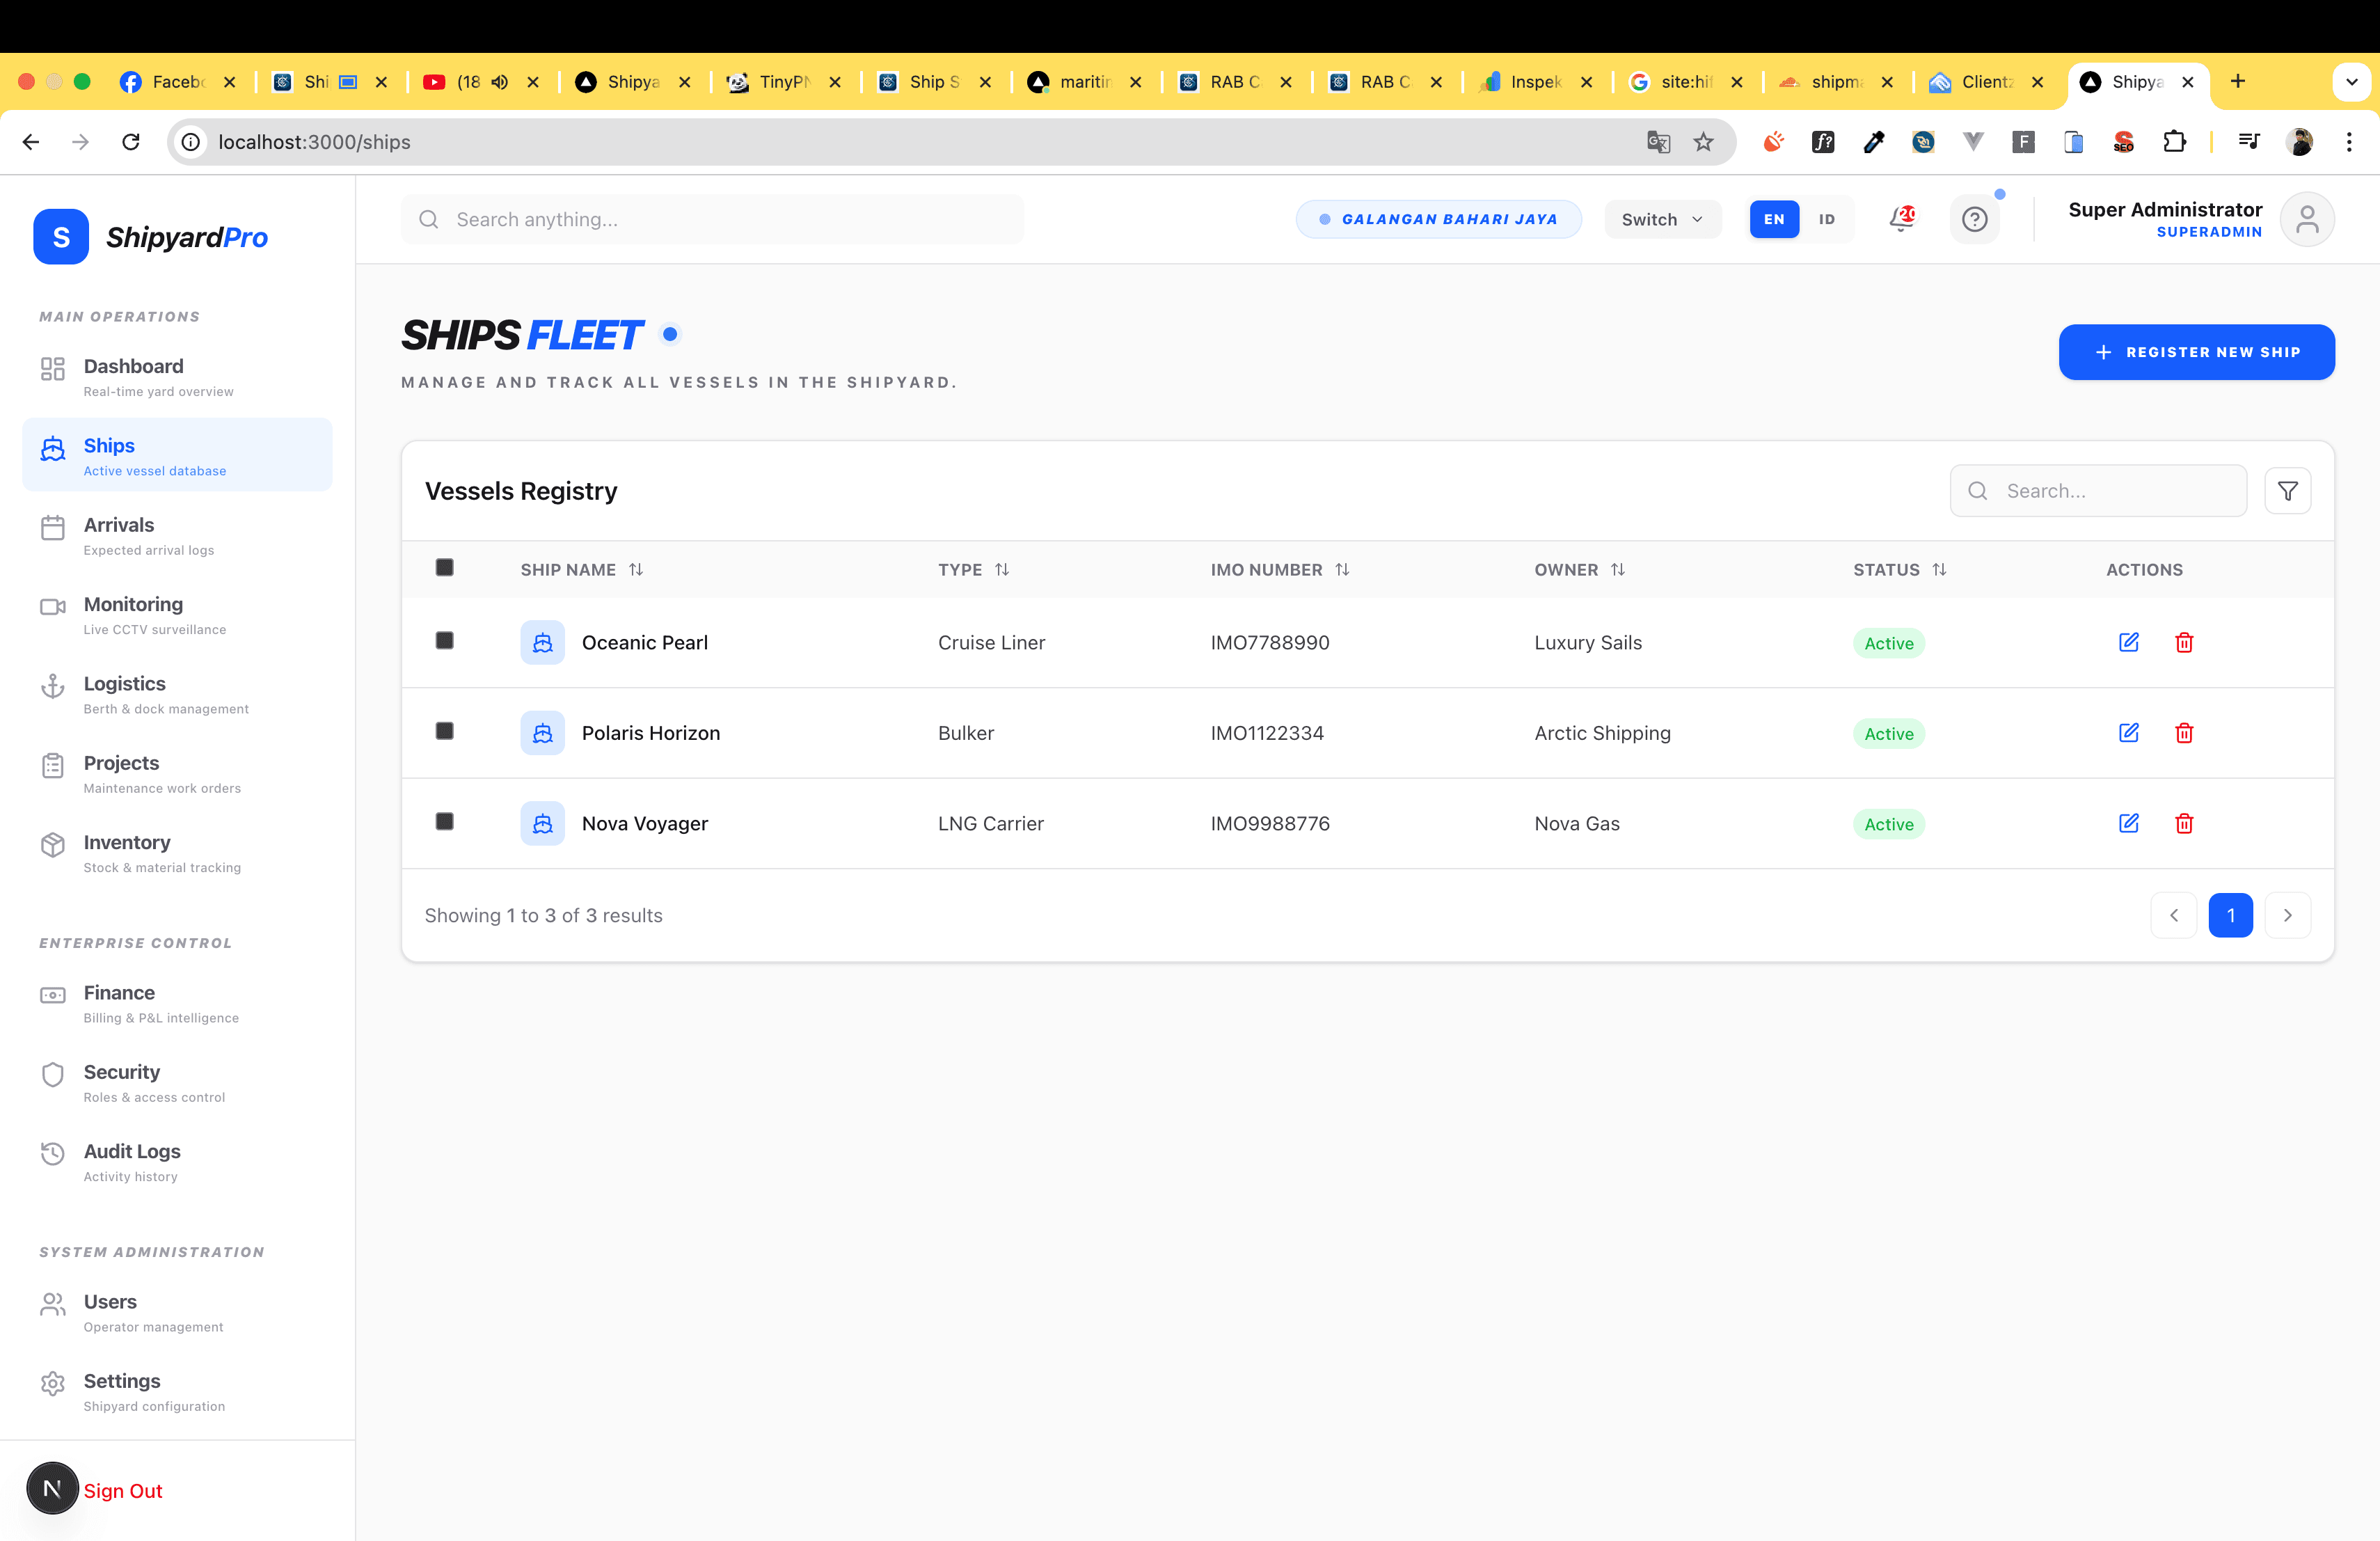Sort vessels by Status column
The width and height of the screenshot is (2380, 1541).
point(1939,569)
